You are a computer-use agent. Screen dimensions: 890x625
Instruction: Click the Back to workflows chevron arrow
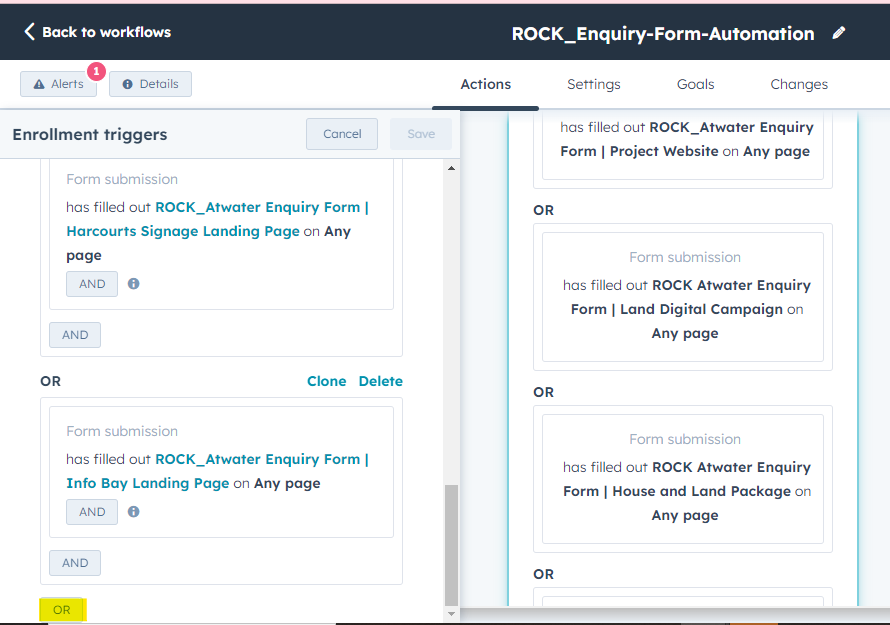pos(30,32)
